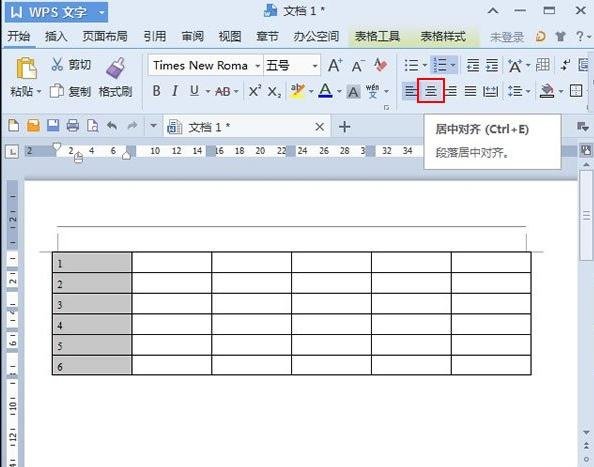Toggle italic formatting
Viewport: 594px width, 467px height.
175,91
